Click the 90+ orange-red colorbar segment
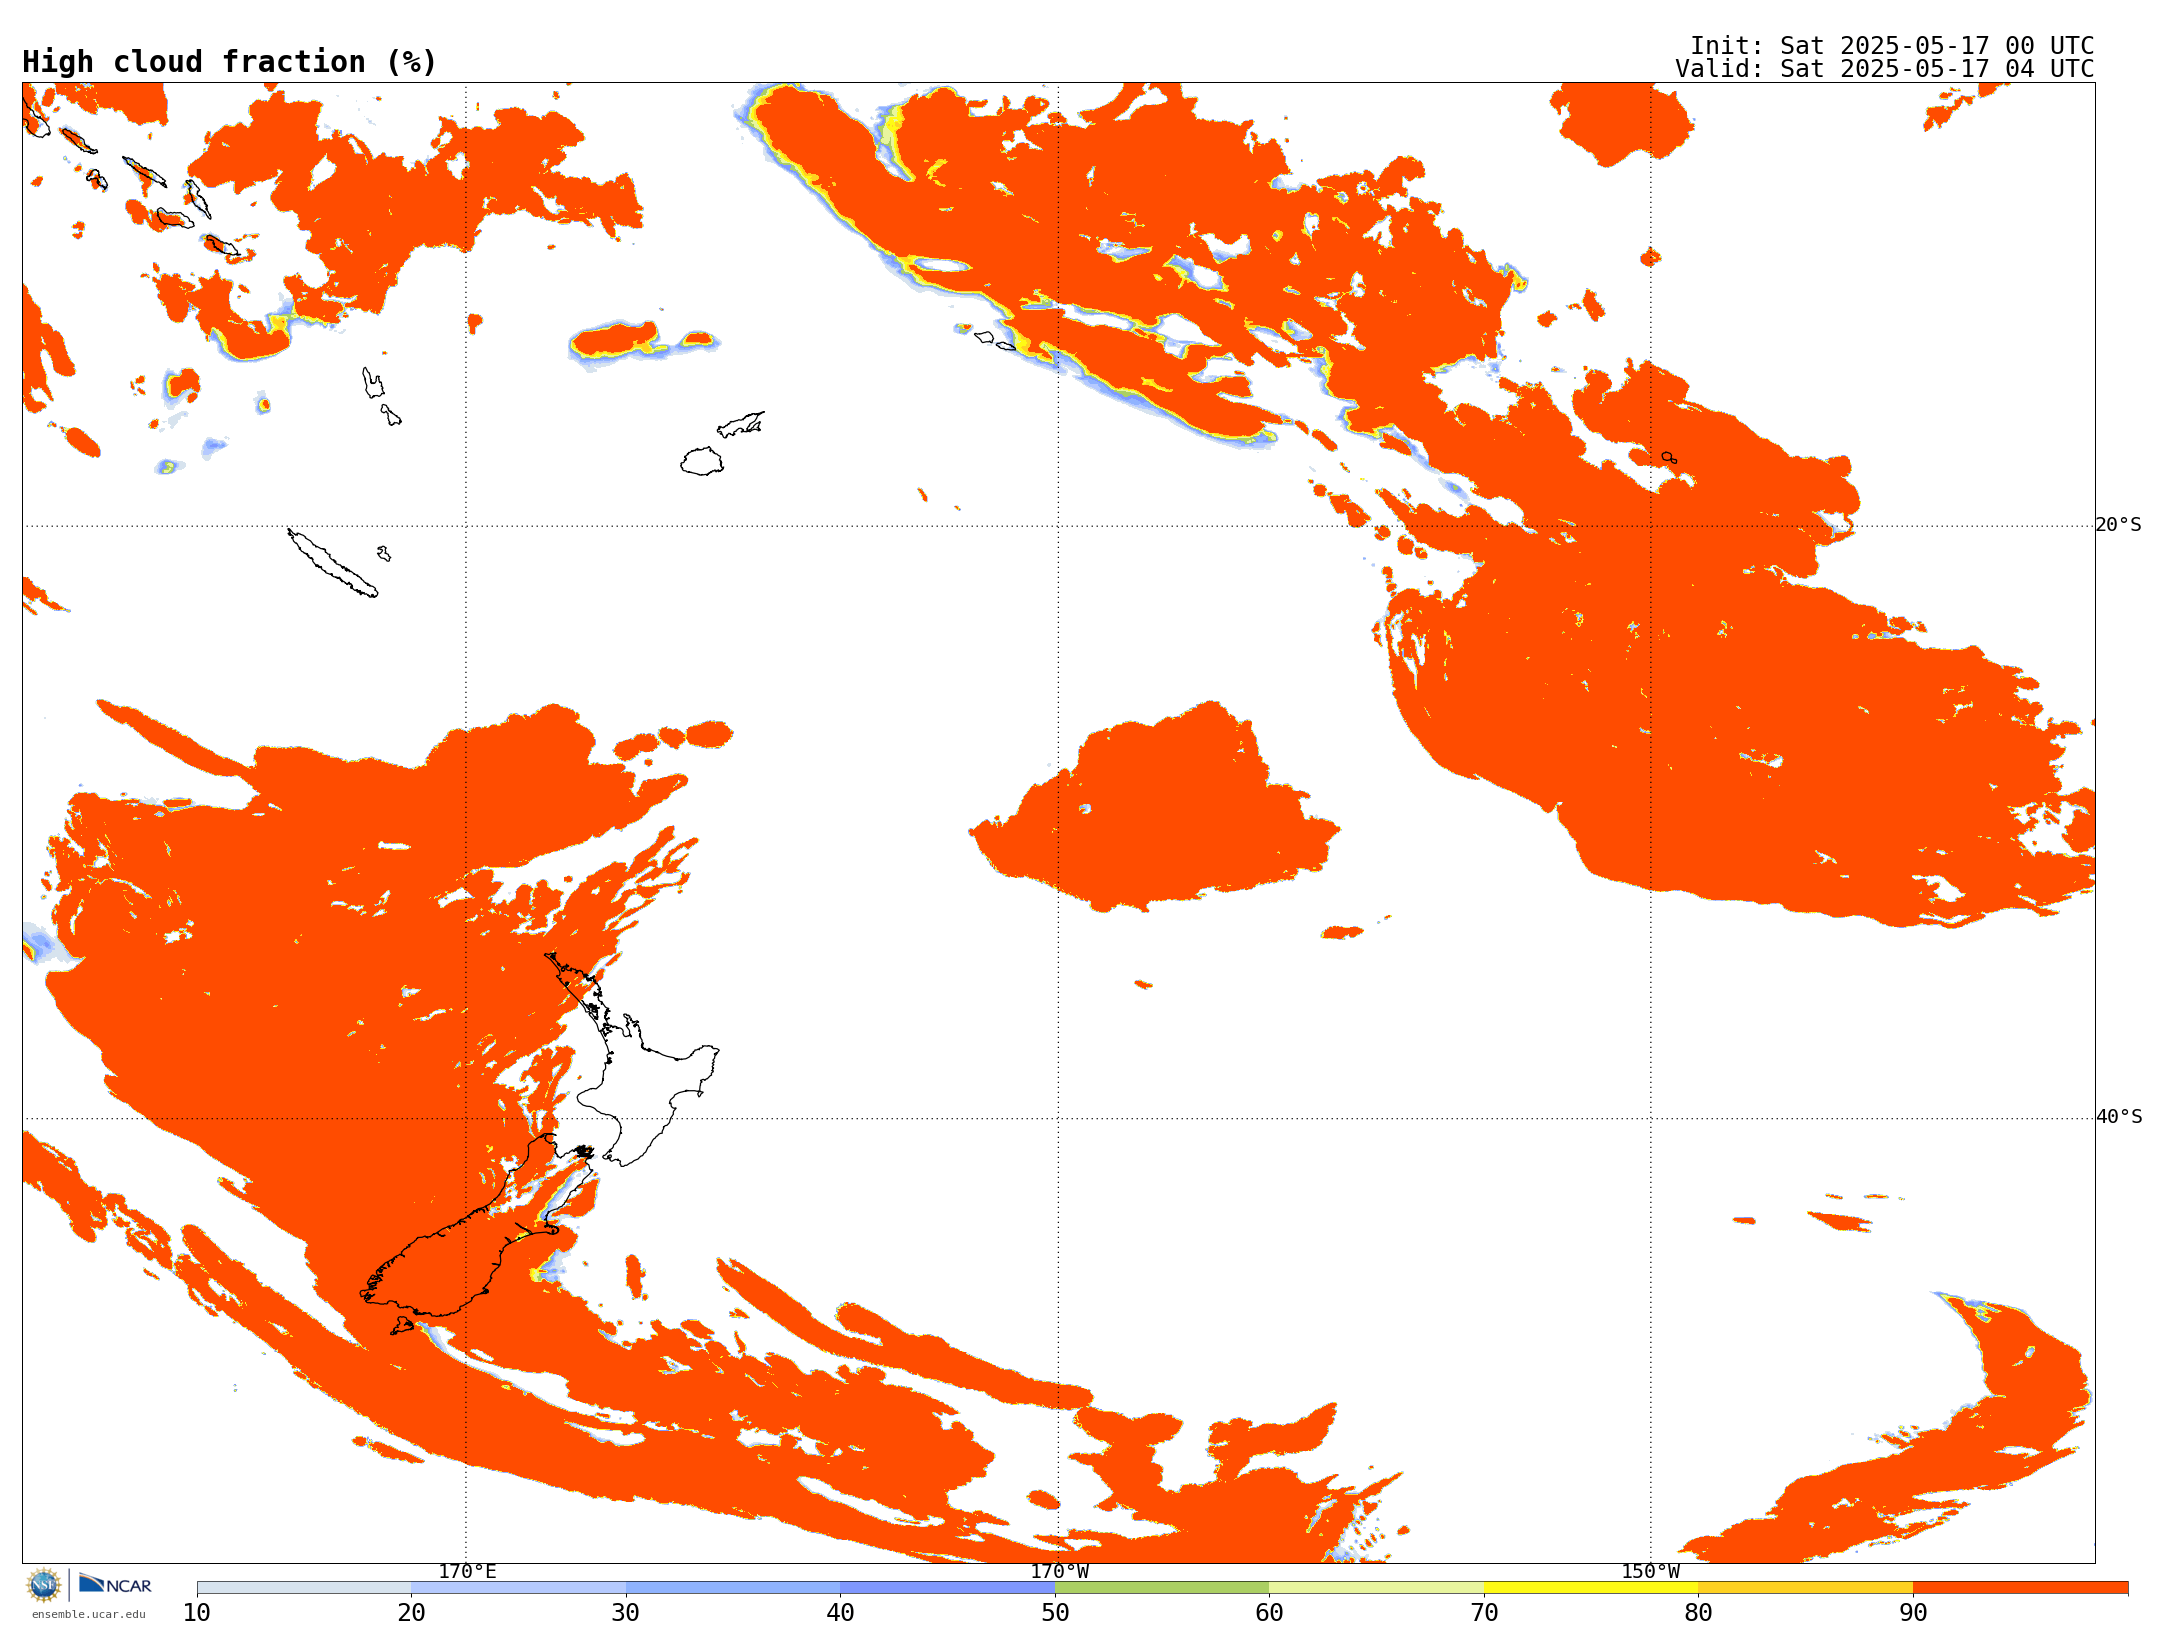The height and width of the screenshot is (1626, 2160). [2020, 1588]
